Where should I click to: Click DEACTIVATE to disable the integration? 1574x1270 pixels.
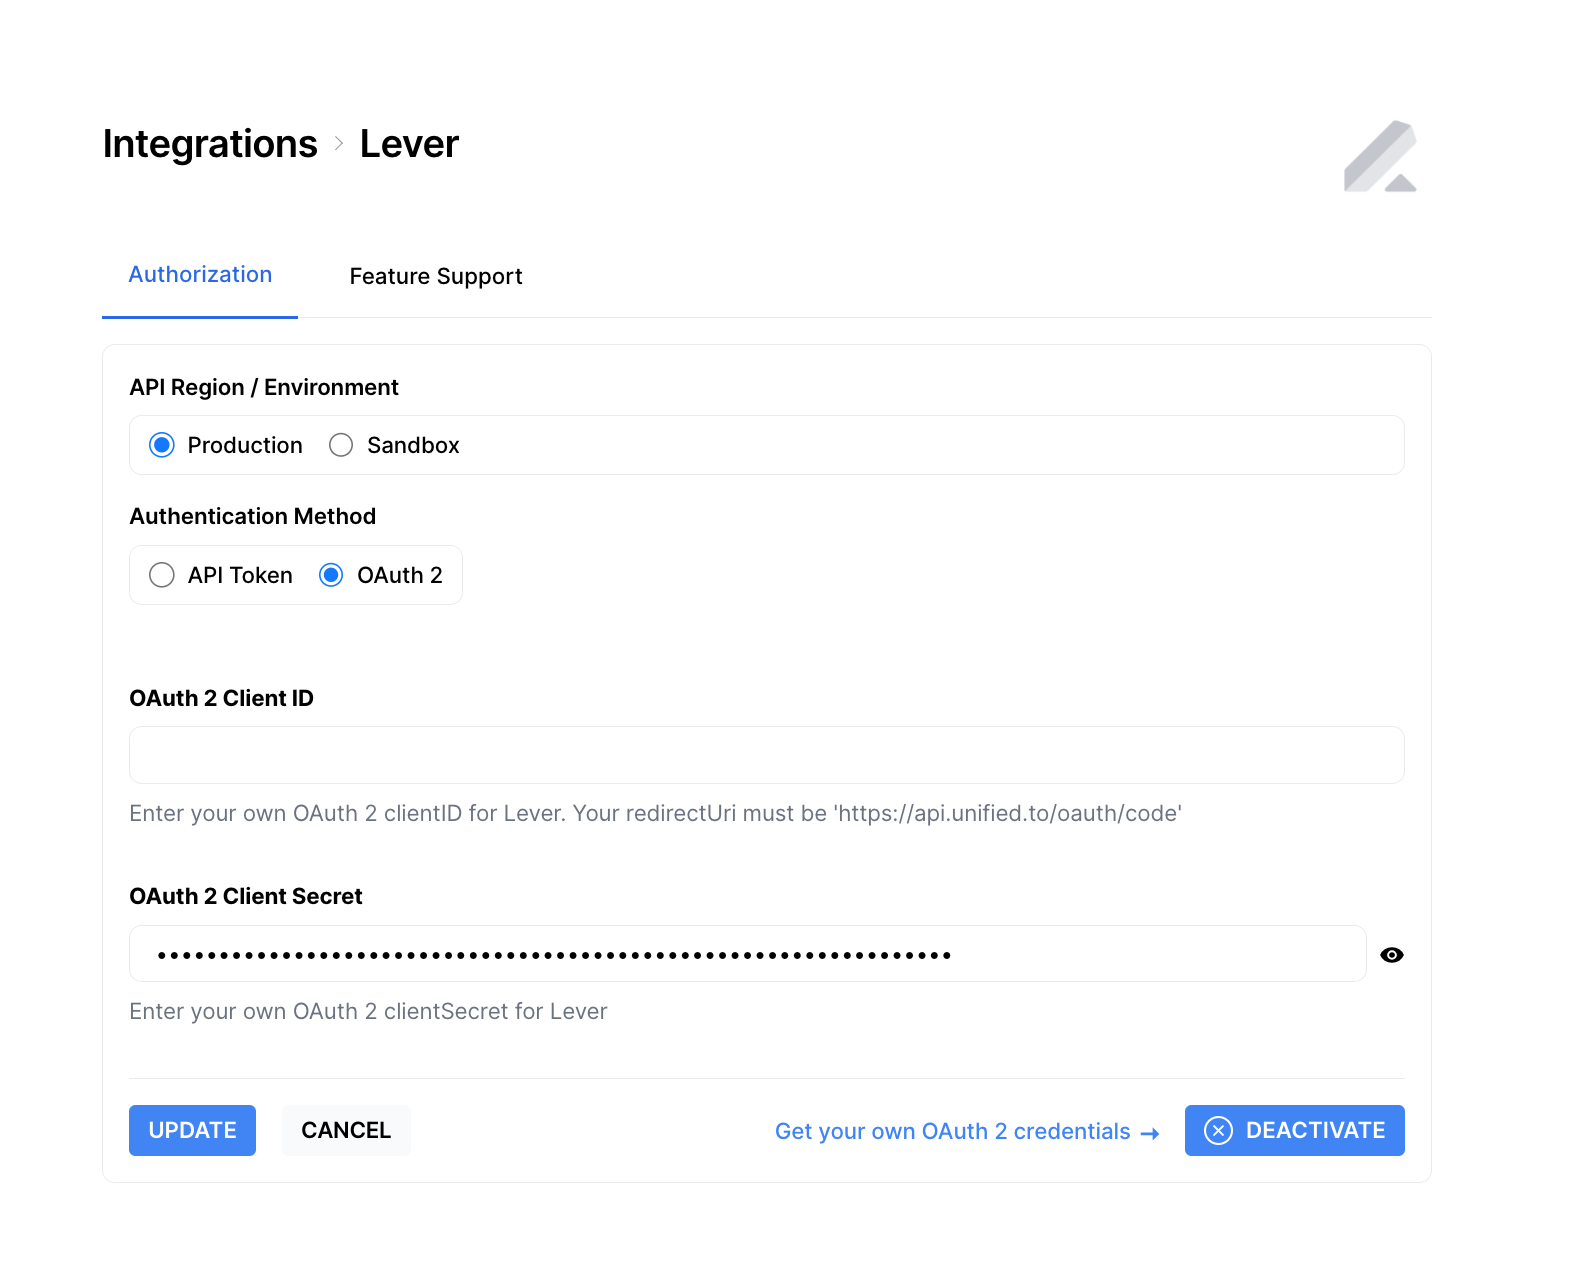tap(1294, 1130)
